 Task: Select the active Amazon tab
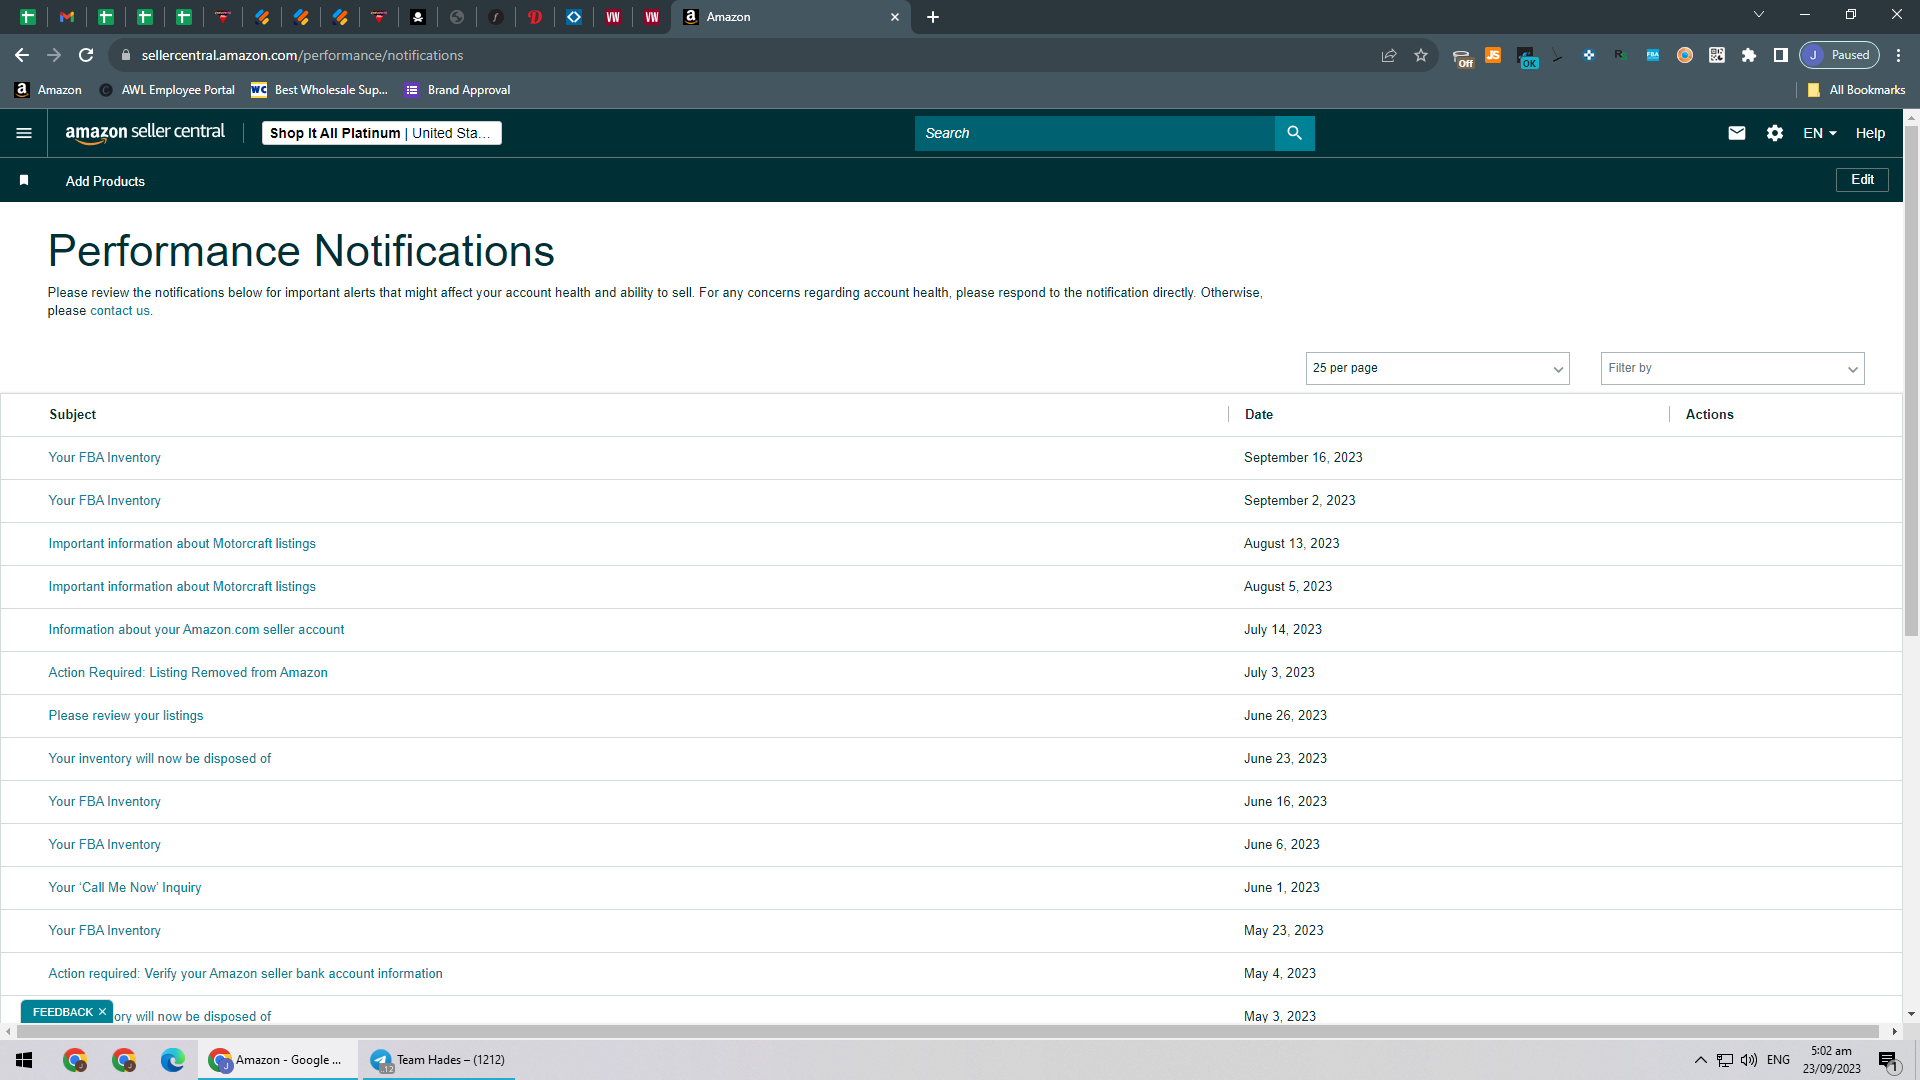790,17
